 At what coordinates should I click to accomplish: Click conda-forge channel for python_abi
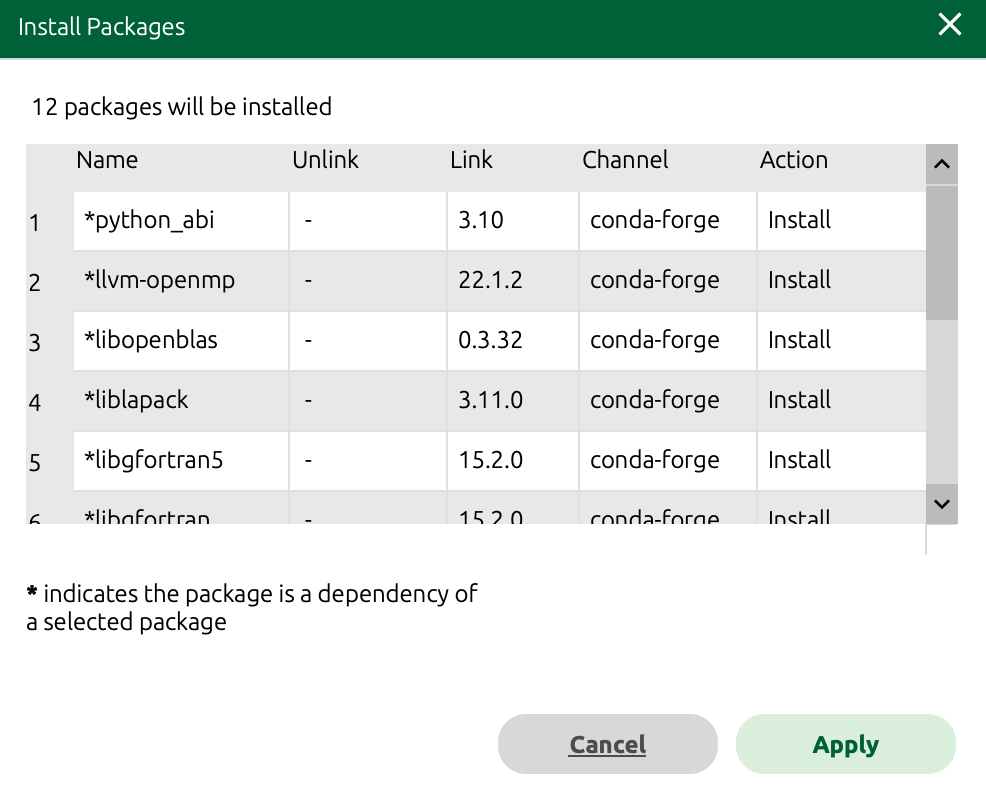coord(654,220)
